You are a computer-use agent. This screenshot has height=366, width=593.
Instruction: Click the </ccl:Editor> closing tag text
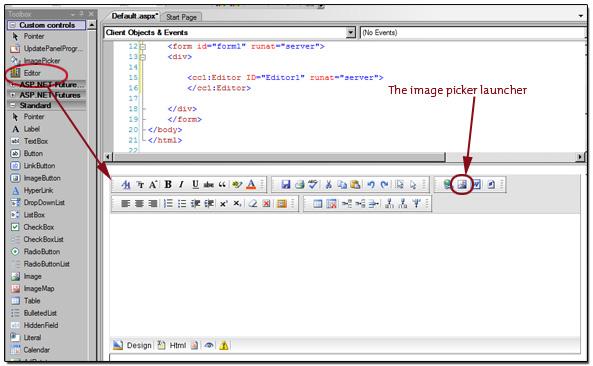click(x=219, y=88)
